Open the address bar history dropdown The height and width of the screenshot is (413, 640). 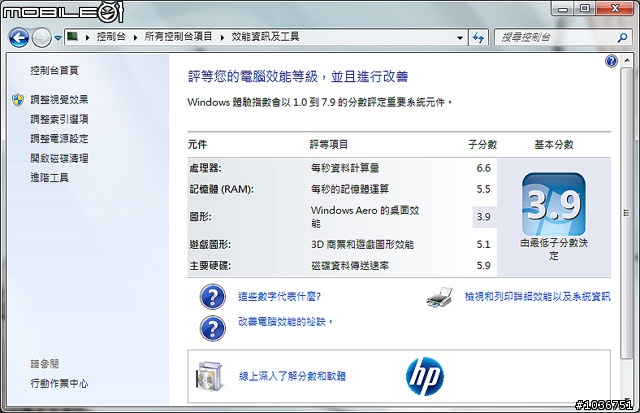[460, 38]
